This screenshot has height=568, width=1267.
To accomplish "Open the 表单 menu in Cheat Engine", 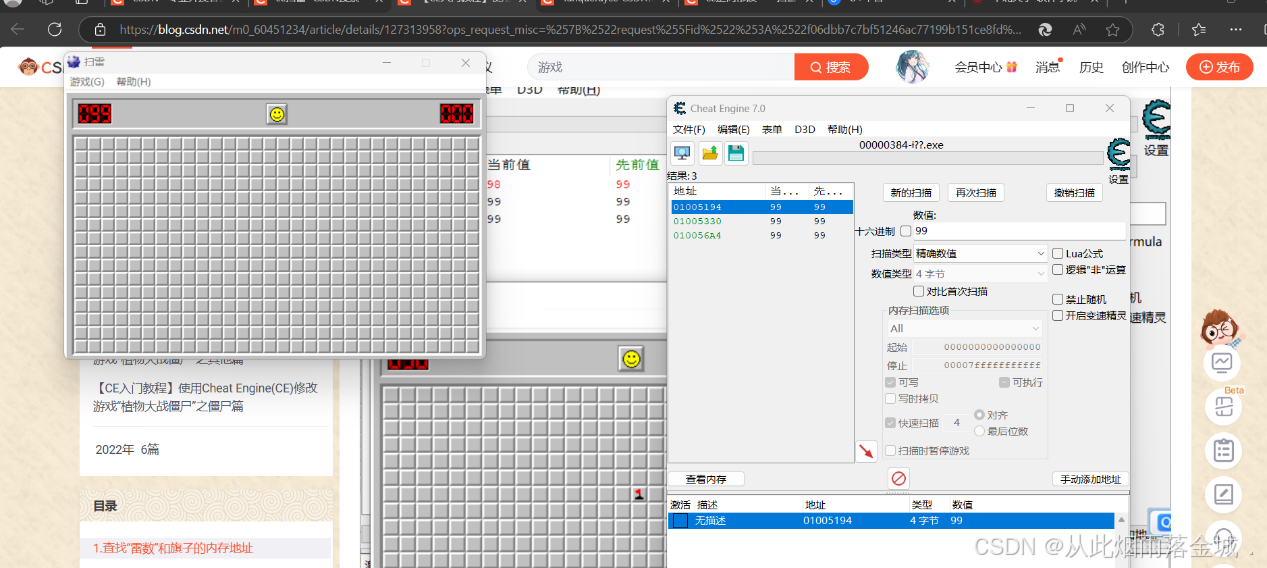I will (x=772, y=129).
